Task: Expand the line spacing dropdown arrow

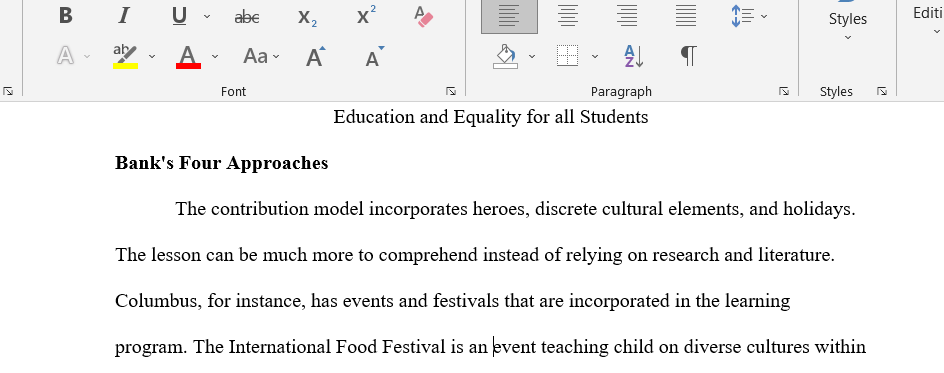Action: pos(764,16)
